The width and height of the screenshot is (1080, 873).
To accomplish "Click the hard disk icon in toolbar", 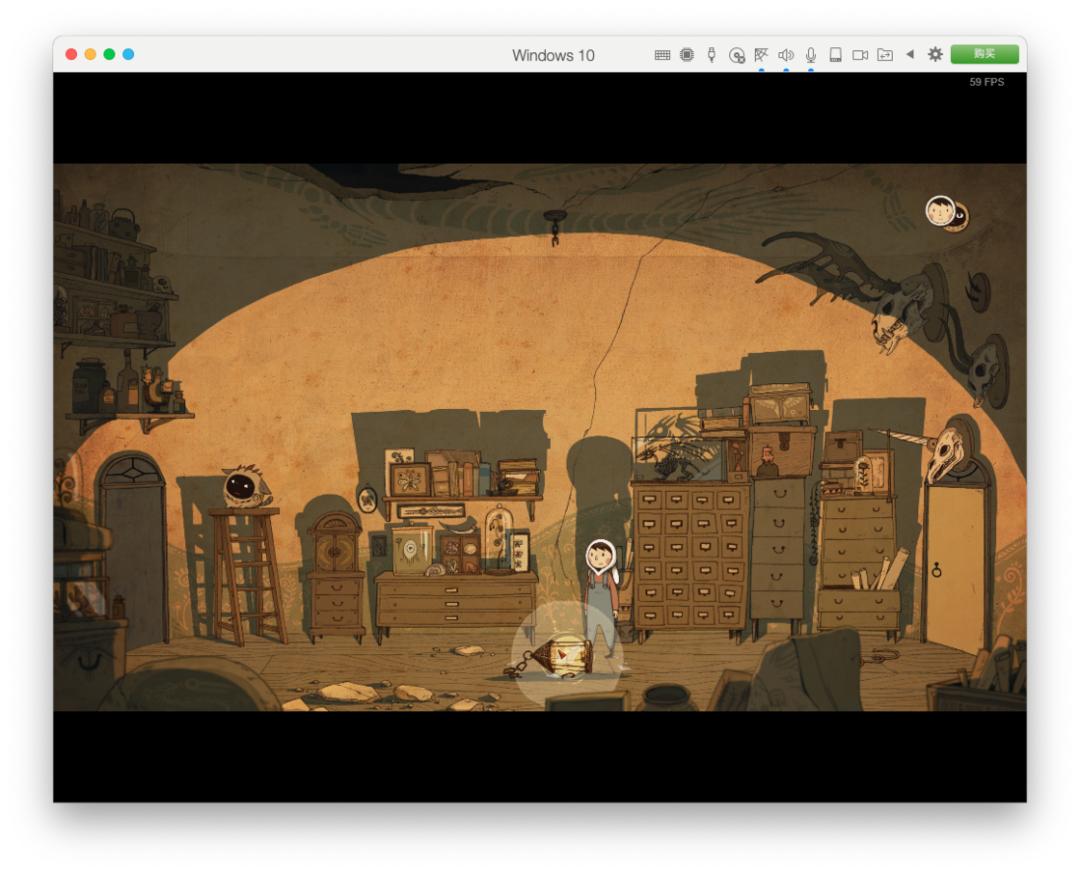I will [x=835, y=55].
